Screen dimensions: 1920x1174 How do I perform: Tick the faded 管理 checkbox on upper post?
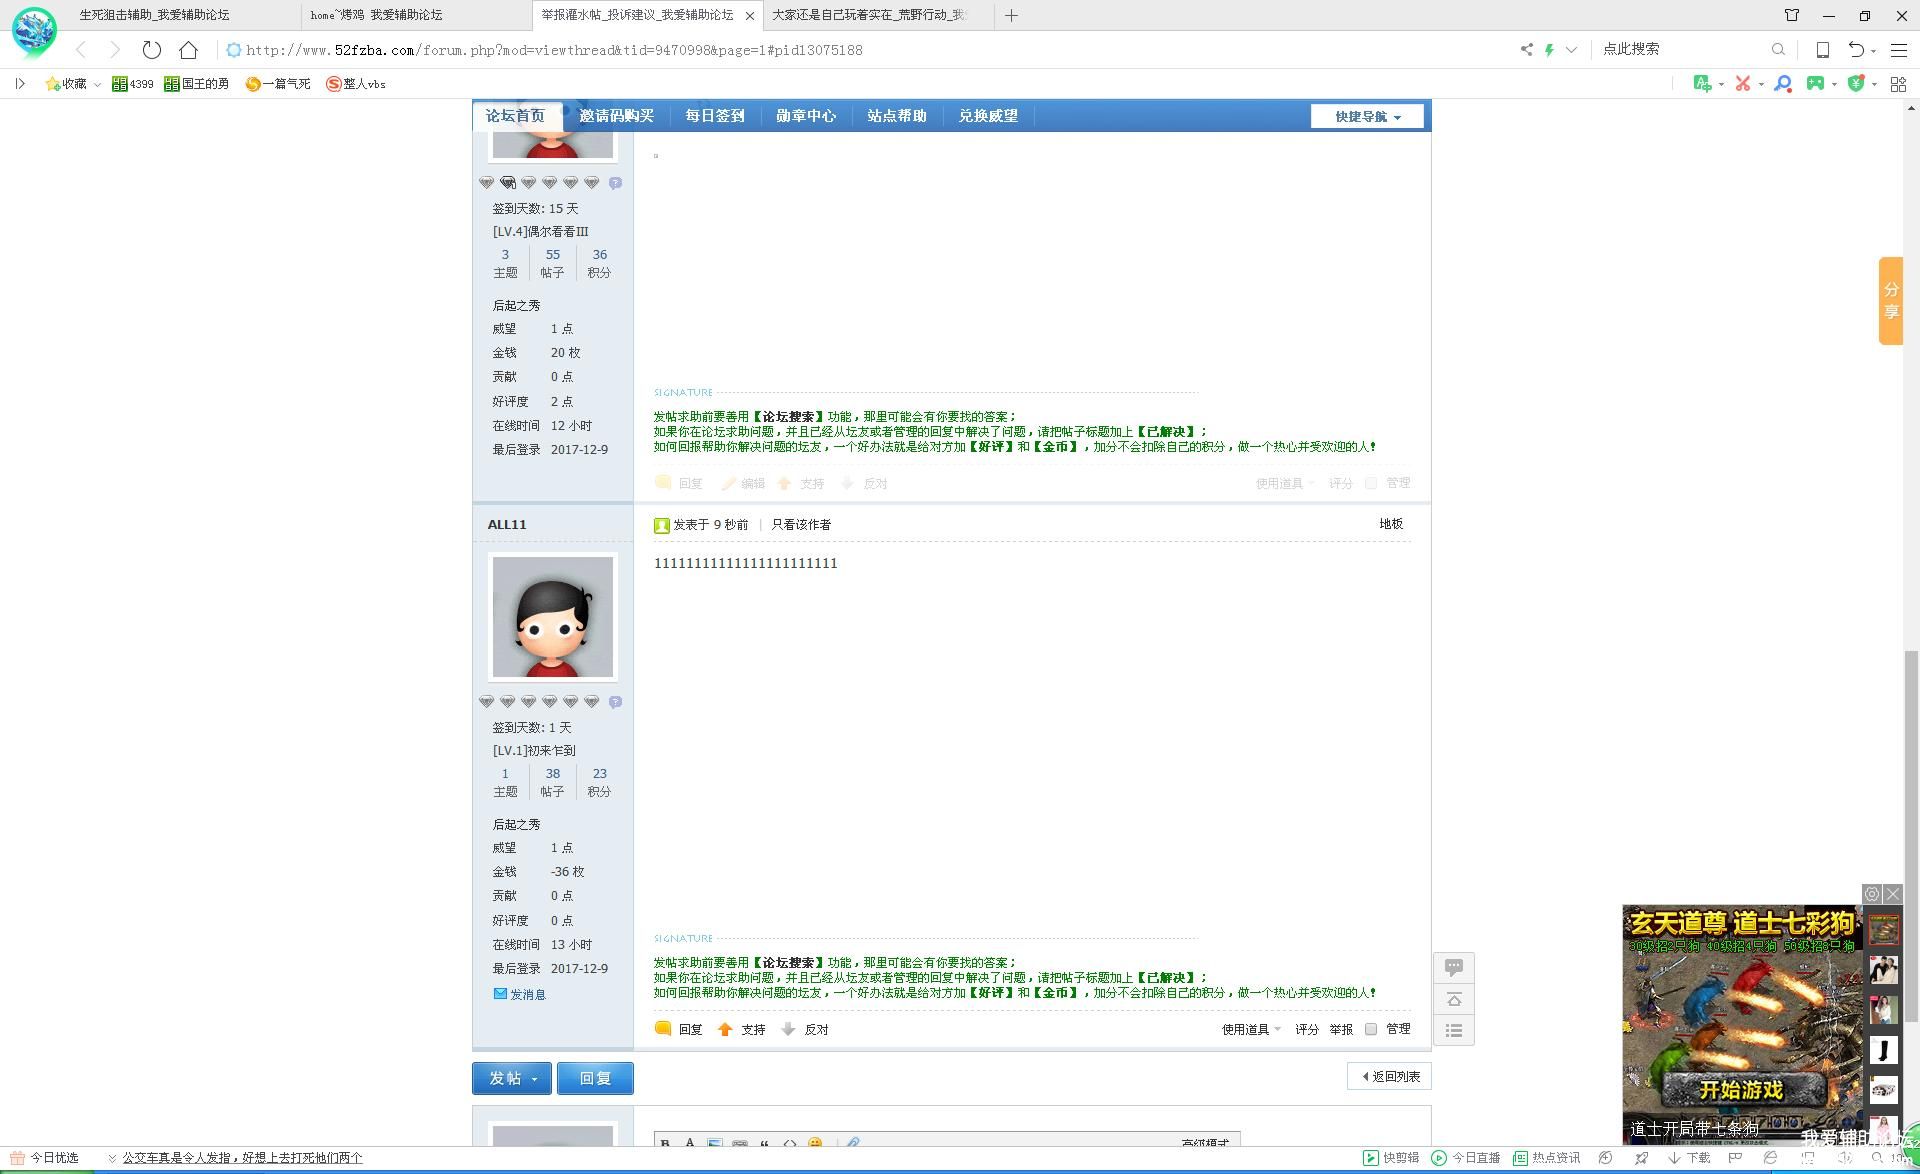[1371, 483]
